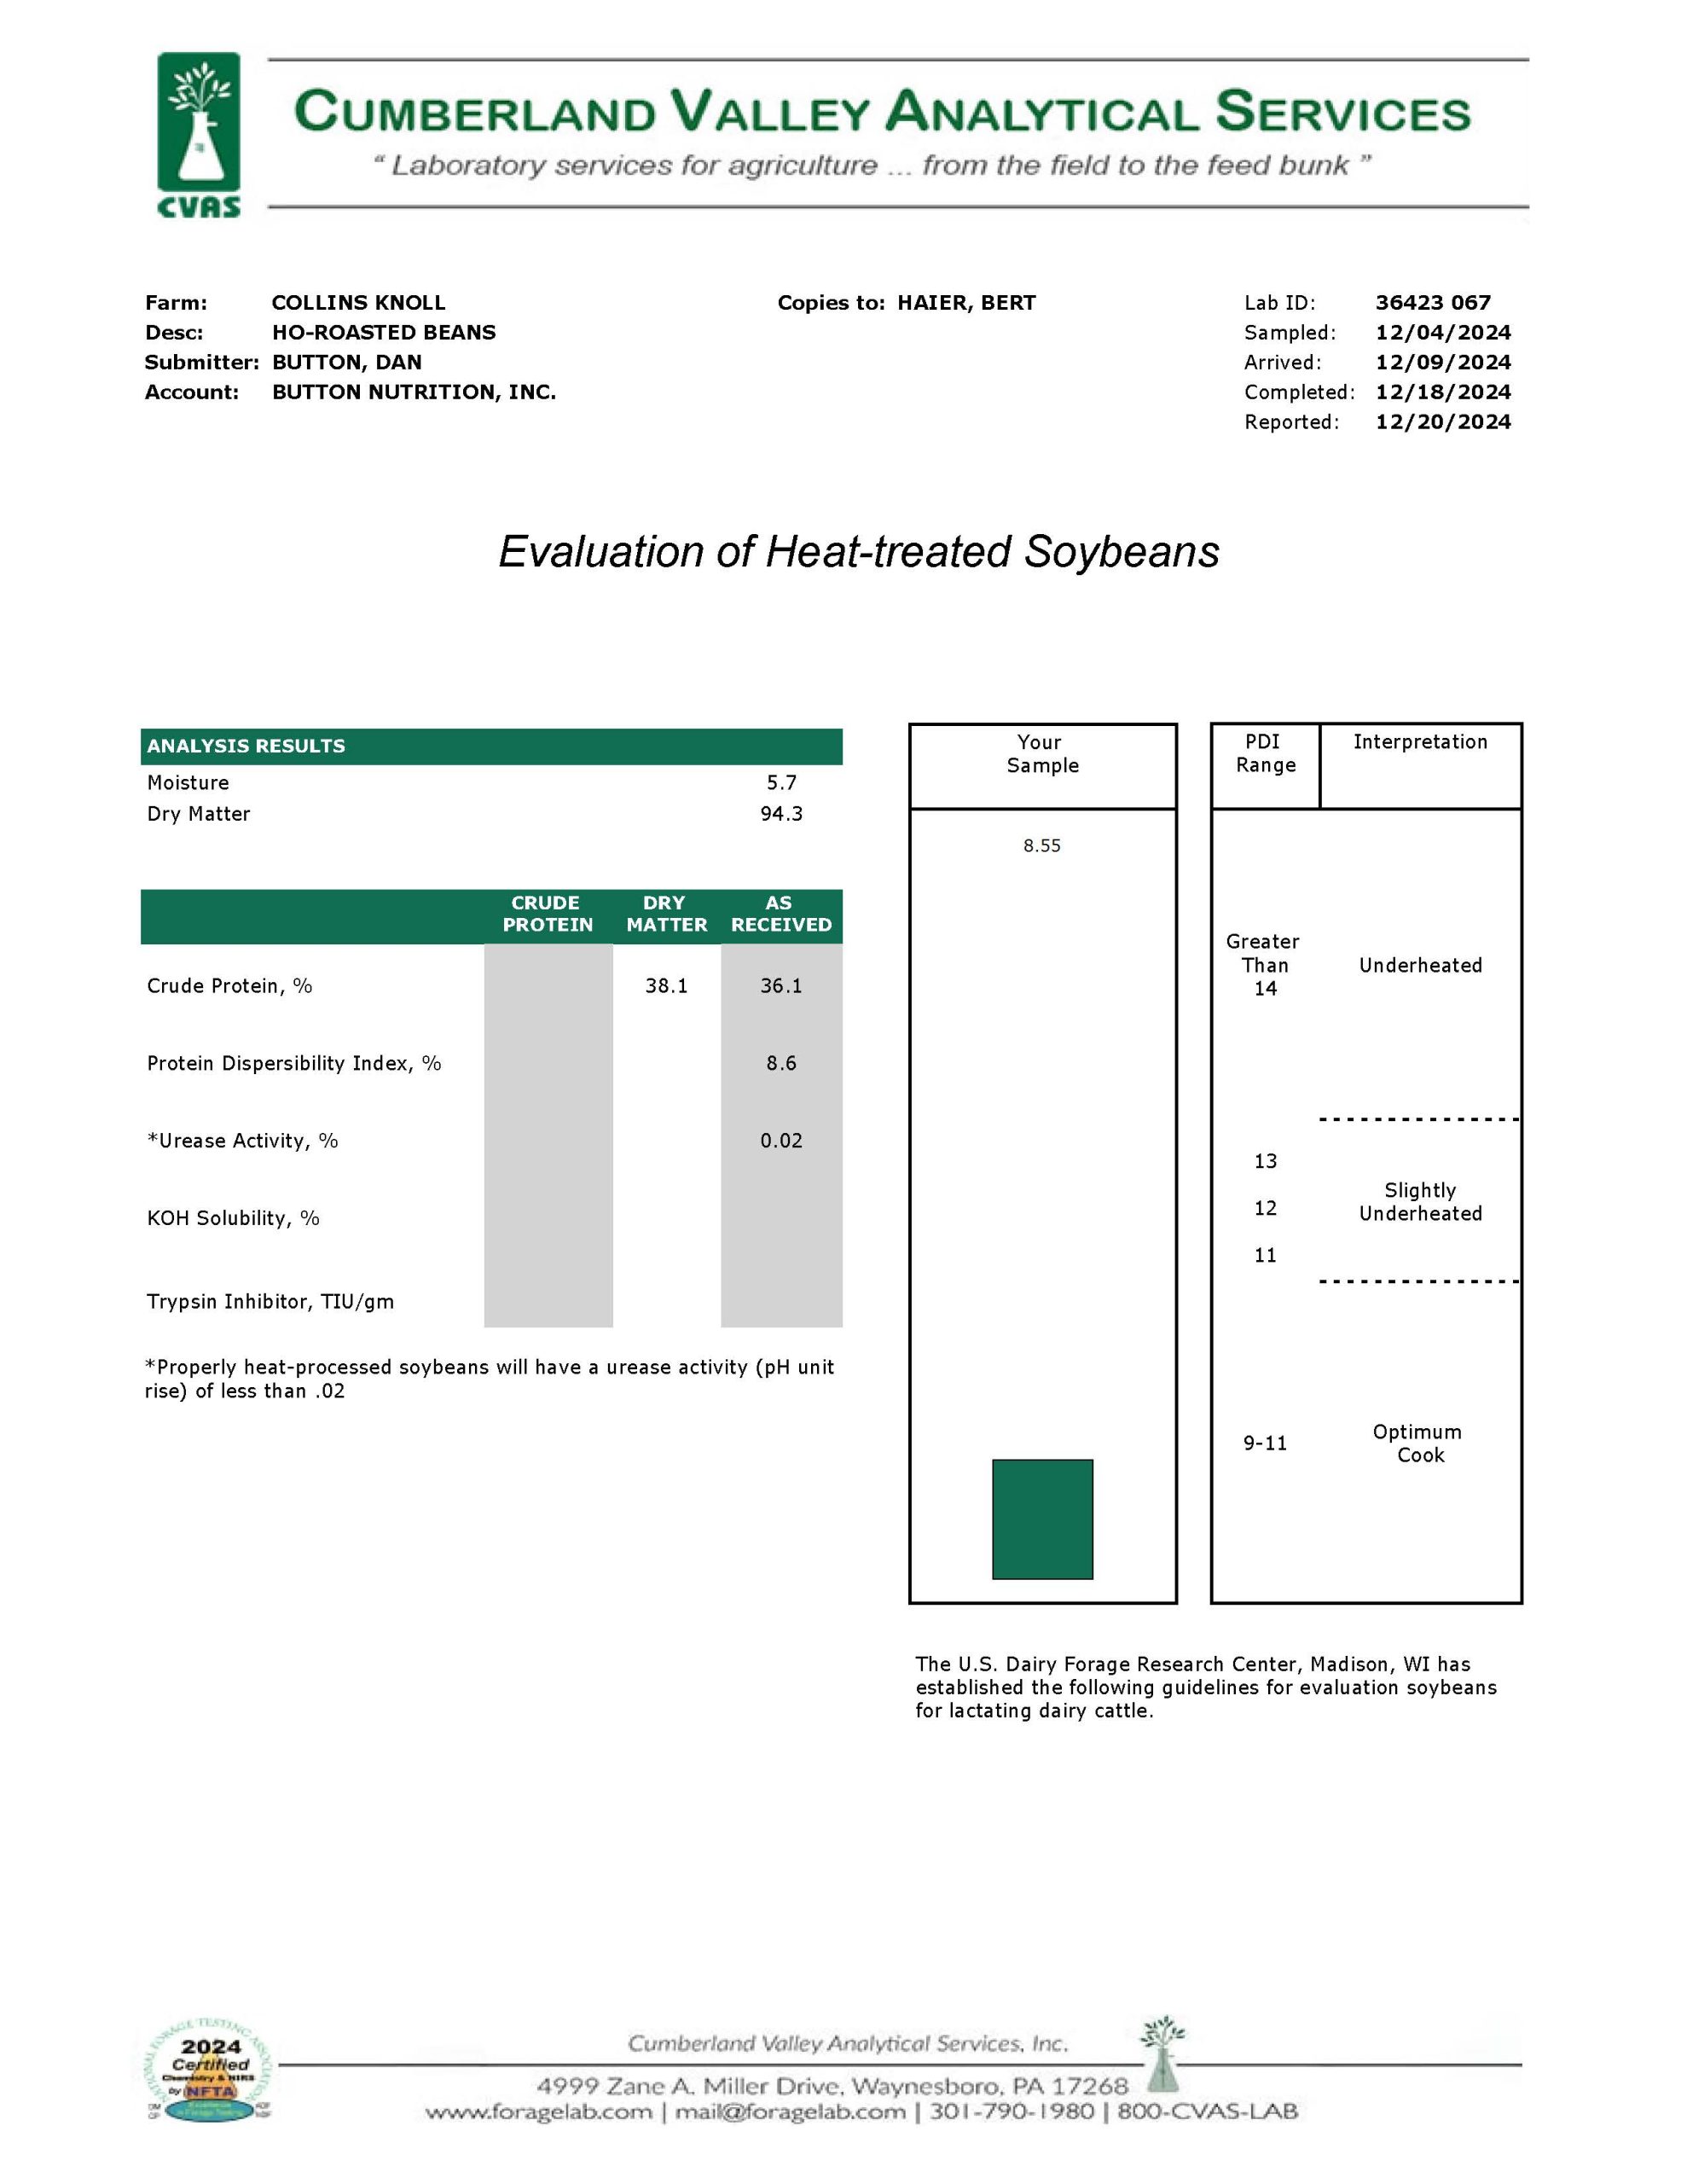
Task: Click the CRUDE PROTEIN column header
Action: 547,914
